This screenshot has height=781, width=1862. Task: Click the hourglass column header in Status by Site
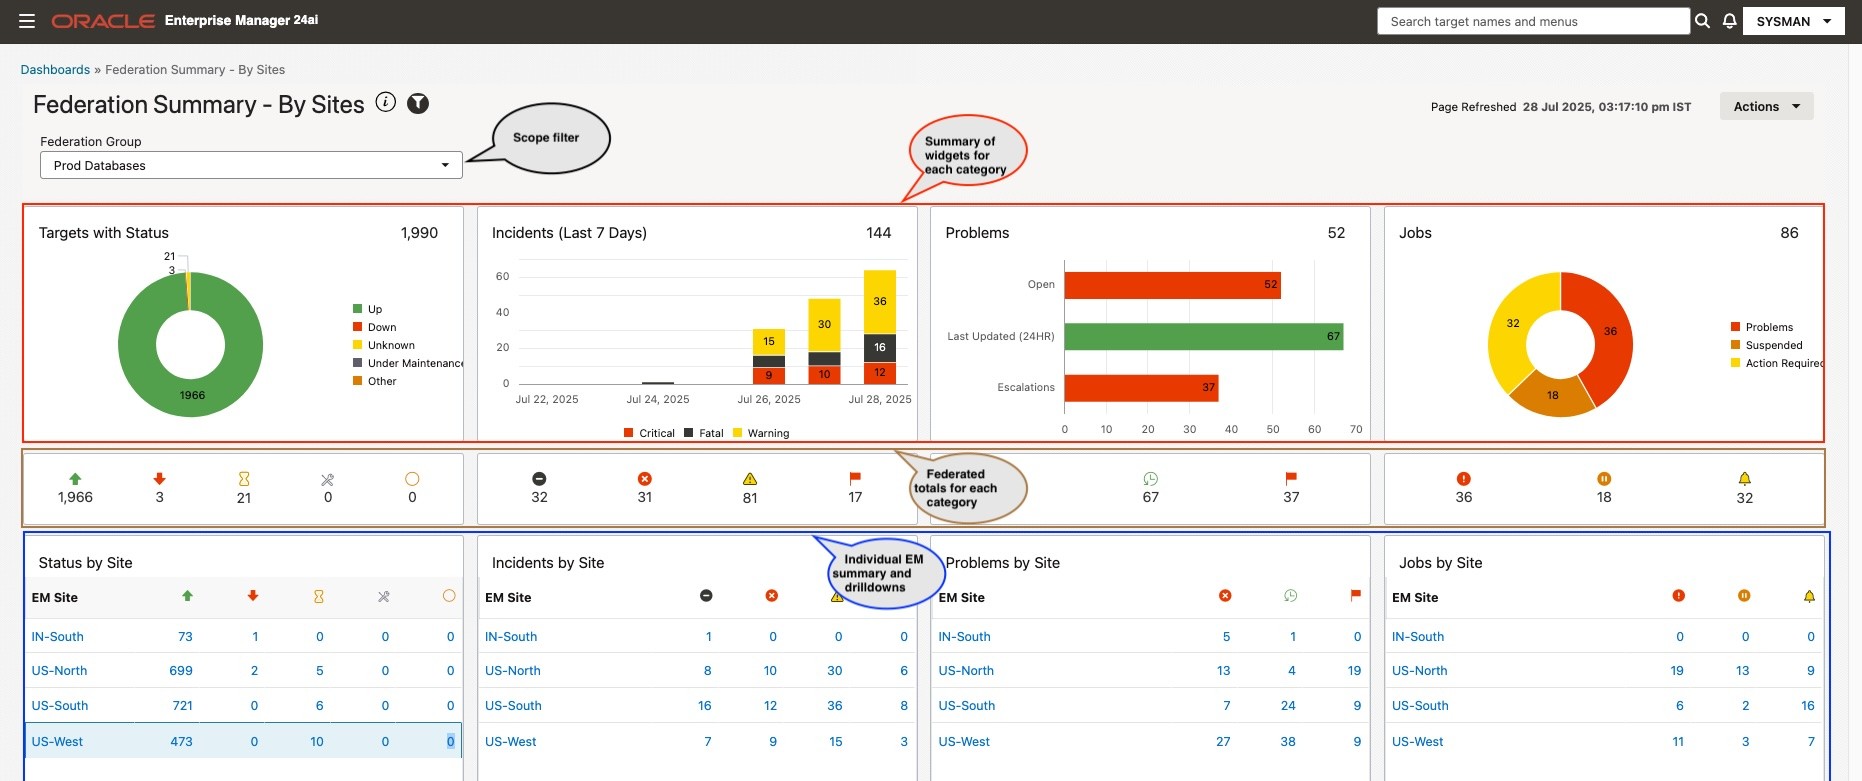pyautogui.click(x=319, y=597)
